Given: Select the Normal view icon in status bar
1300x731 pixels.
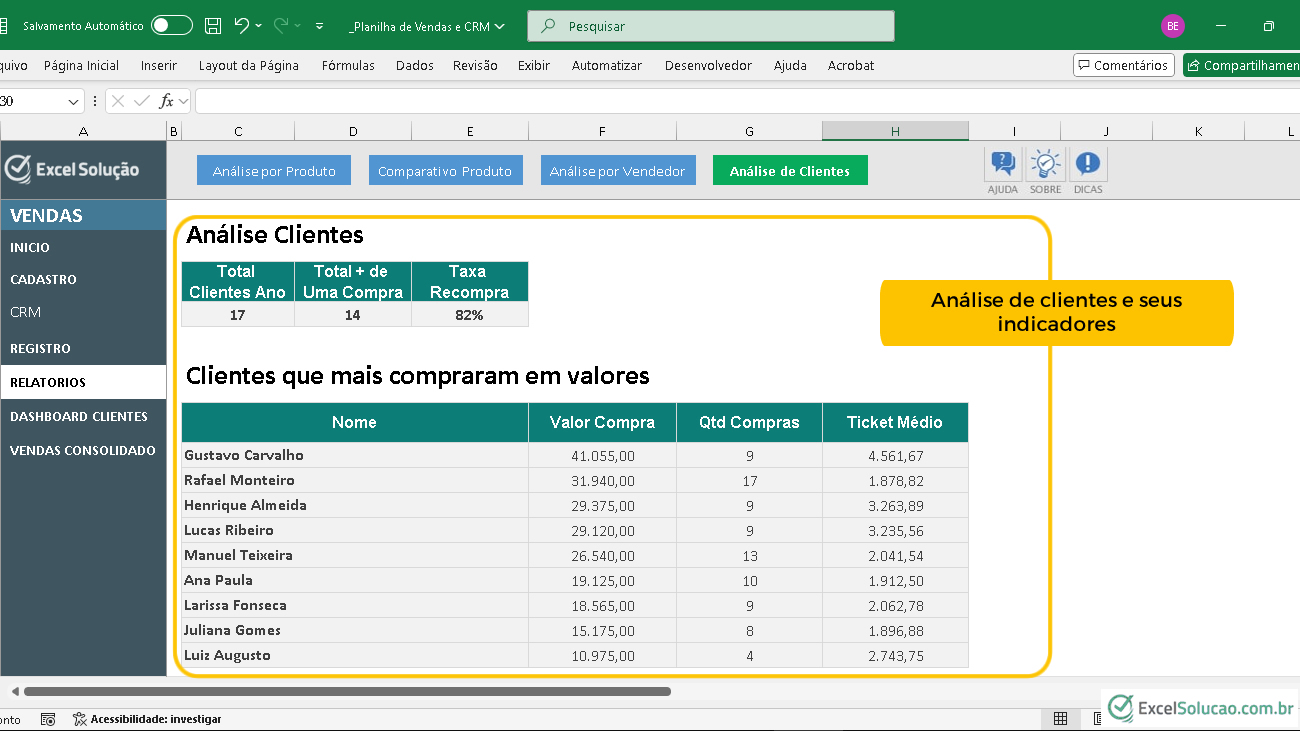Looking at the screenshot, I should [1060, 719].
